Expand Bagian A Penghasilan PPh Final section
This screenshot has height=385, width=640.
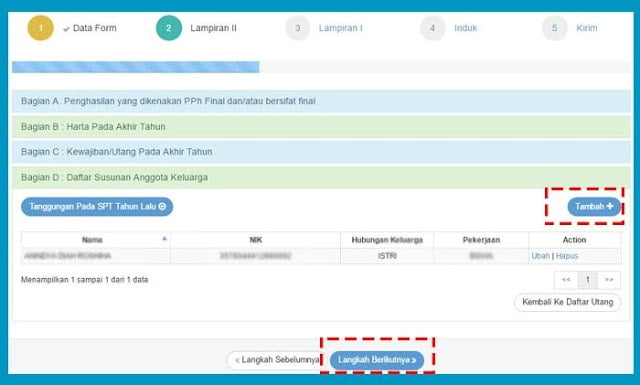coord(321,101)
